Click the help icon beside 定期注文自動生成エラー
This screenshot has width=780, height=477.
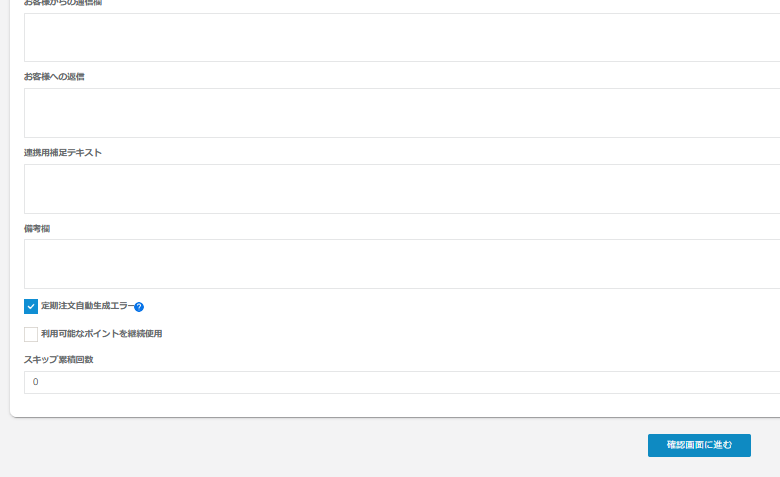coord(139,307)
